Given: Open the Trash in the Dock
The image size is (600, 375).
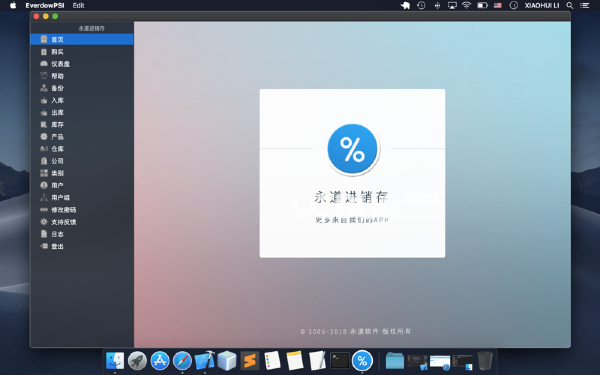Looking at the screenshot, I should tap(485, 360).
